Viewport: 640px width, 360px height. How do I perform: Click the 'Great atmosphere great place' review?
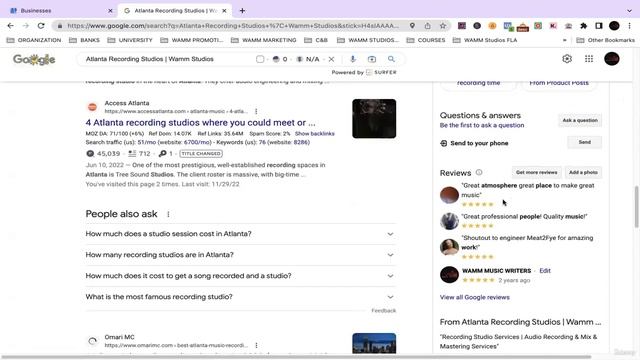tap(528, 190)
